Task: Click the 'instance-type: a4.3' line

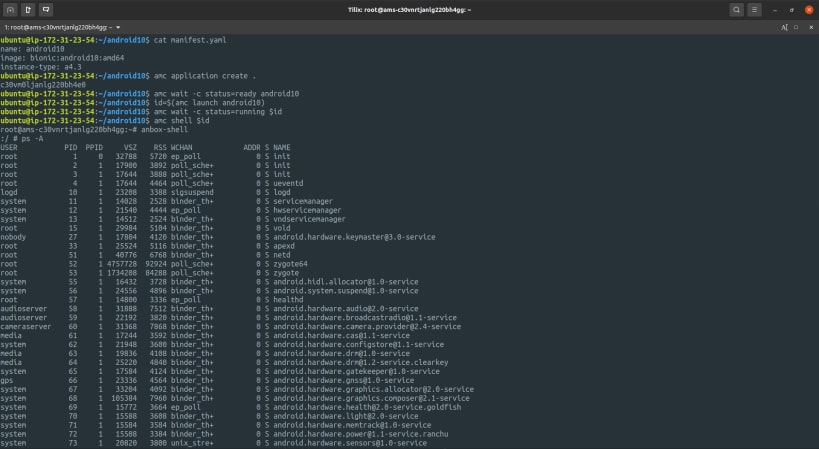Action: coord(41,67)
